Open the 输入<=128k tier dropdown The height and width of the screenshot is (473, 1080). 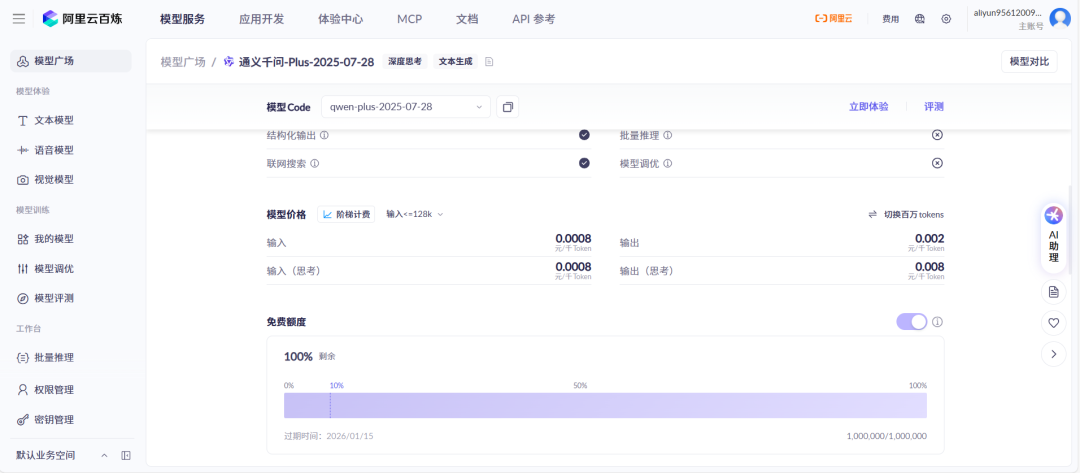pyautogui.click(x=414, y=214)
